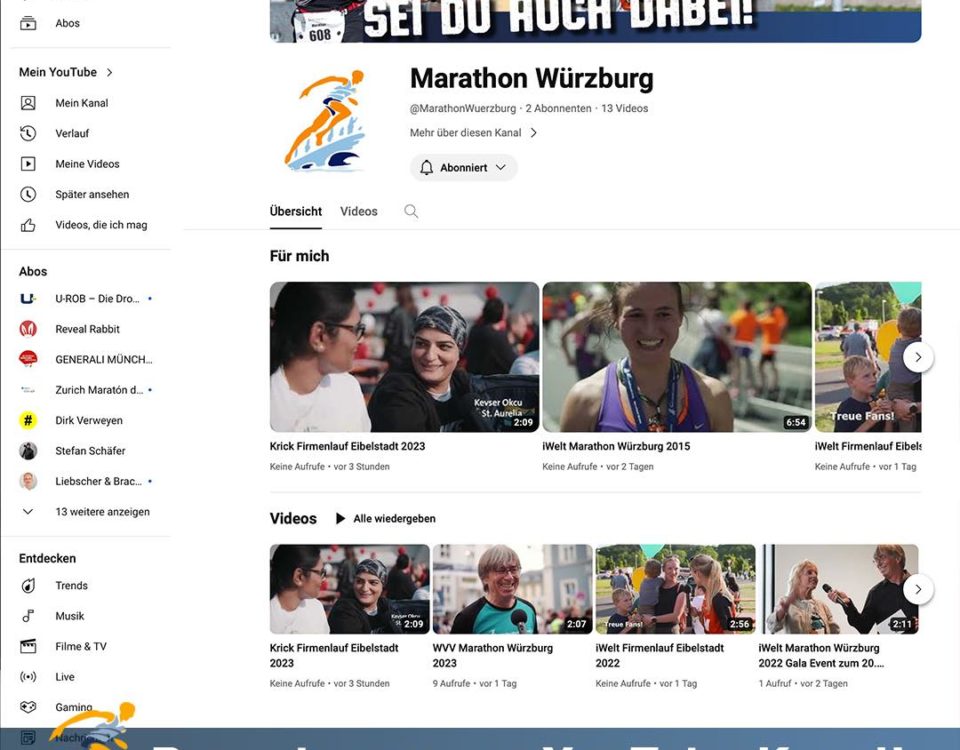Click the U-ROB – Die Dro... subscription name
Image resolution: width=960 pixels, height=750 pixels.
97,299
